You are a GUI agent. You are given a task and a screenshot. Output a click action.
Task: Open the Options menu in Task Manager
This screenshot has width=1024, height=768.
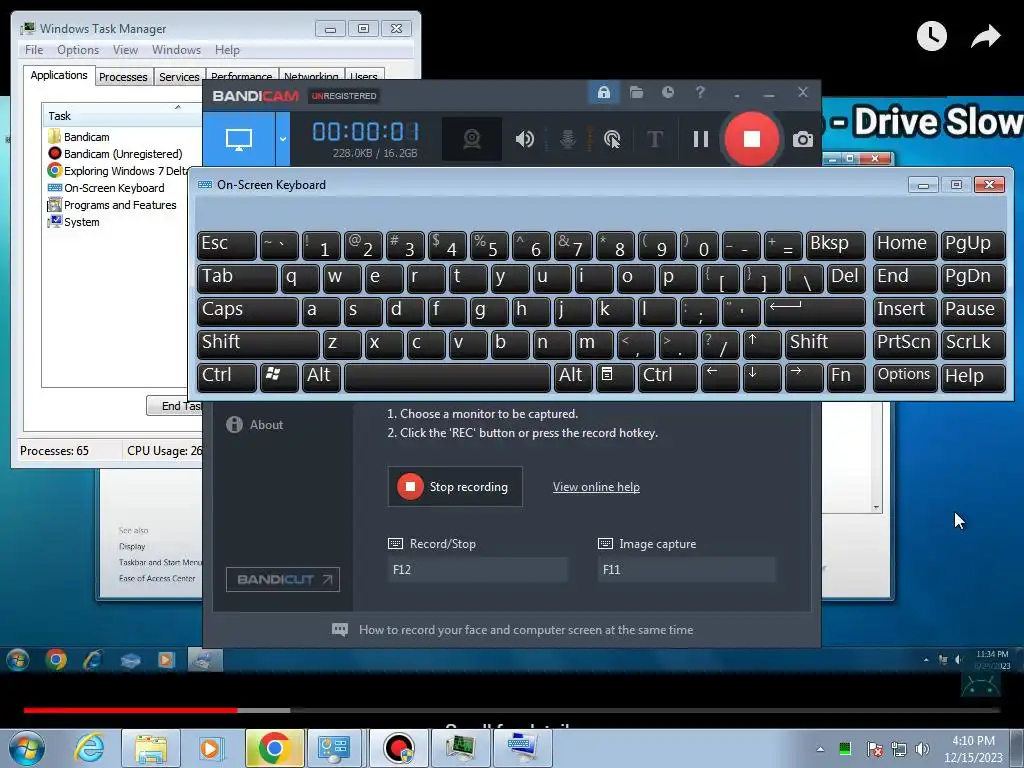pyautogui.click(x=78, y=50)
